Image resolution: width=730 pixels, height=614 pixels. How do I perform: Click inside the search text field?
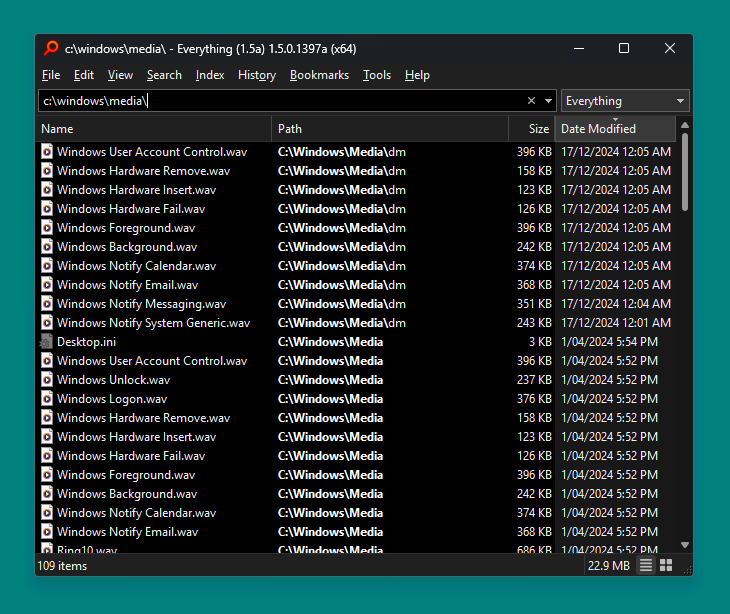click(x=300, y=101)
